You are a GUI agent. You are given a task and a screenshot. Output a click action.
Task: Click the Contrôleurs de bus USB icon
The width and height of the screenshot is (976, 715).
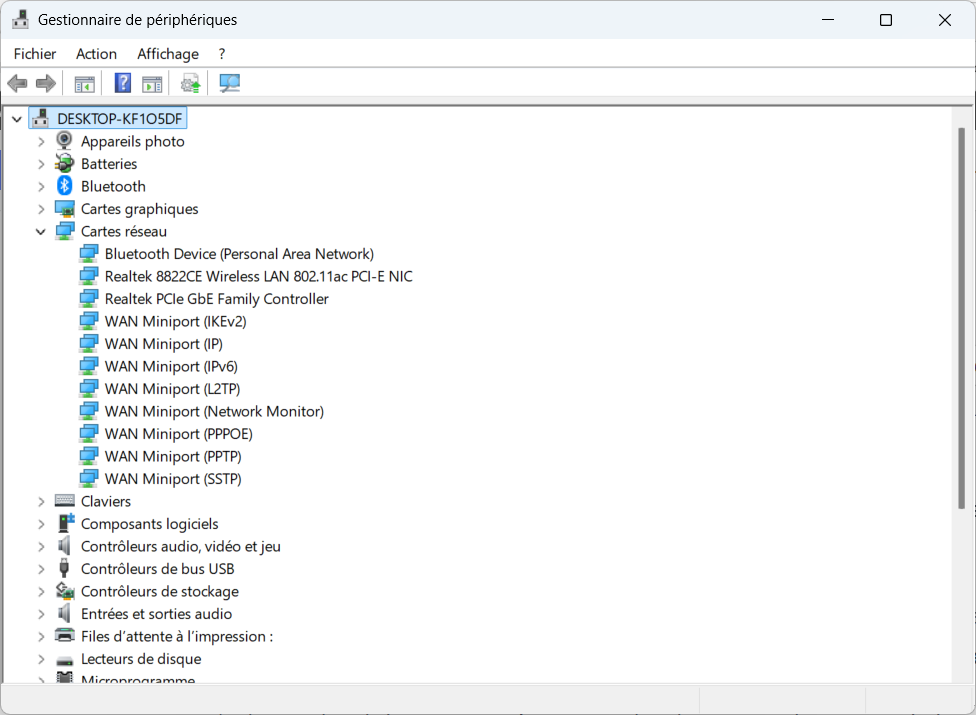[64, 568]
